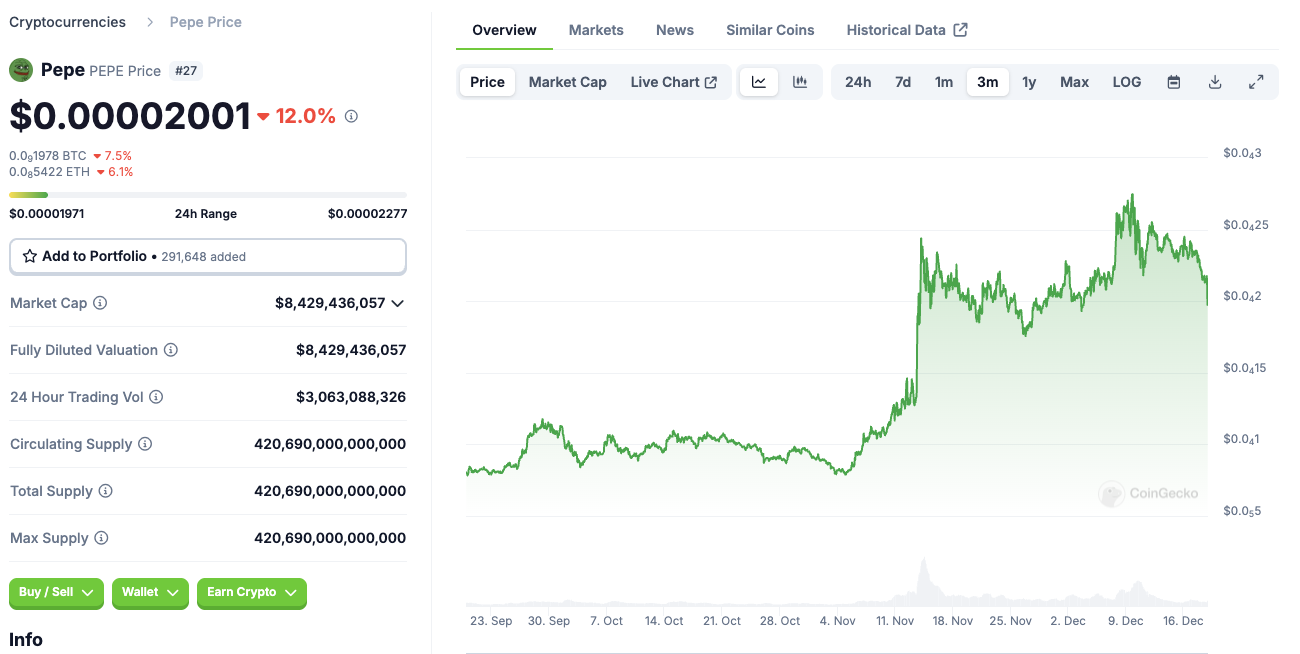The image size is (1300, 654).
Task: Show Total Supply info icon
Action: tap(105, 491)
